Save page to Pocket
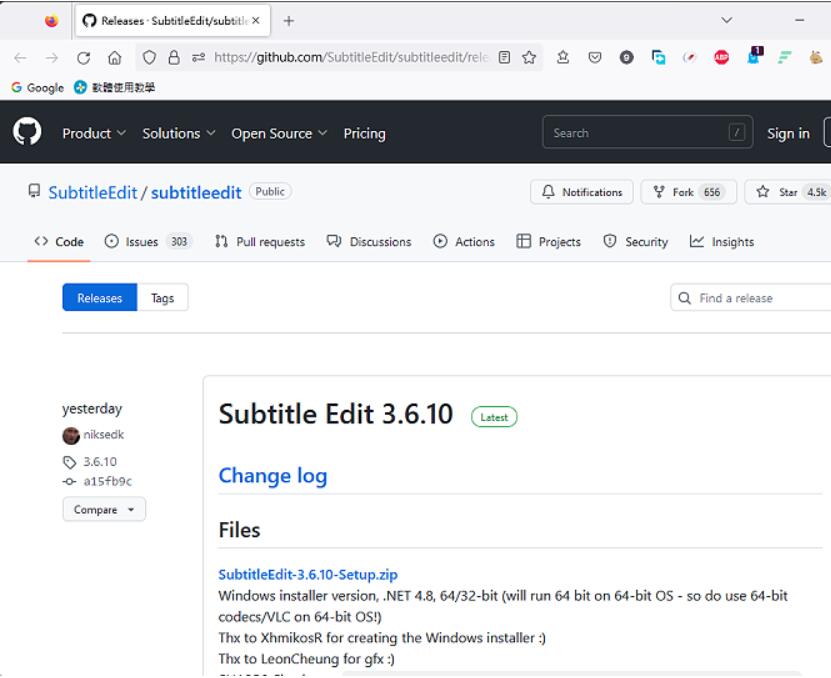 (x=595, y=57)
